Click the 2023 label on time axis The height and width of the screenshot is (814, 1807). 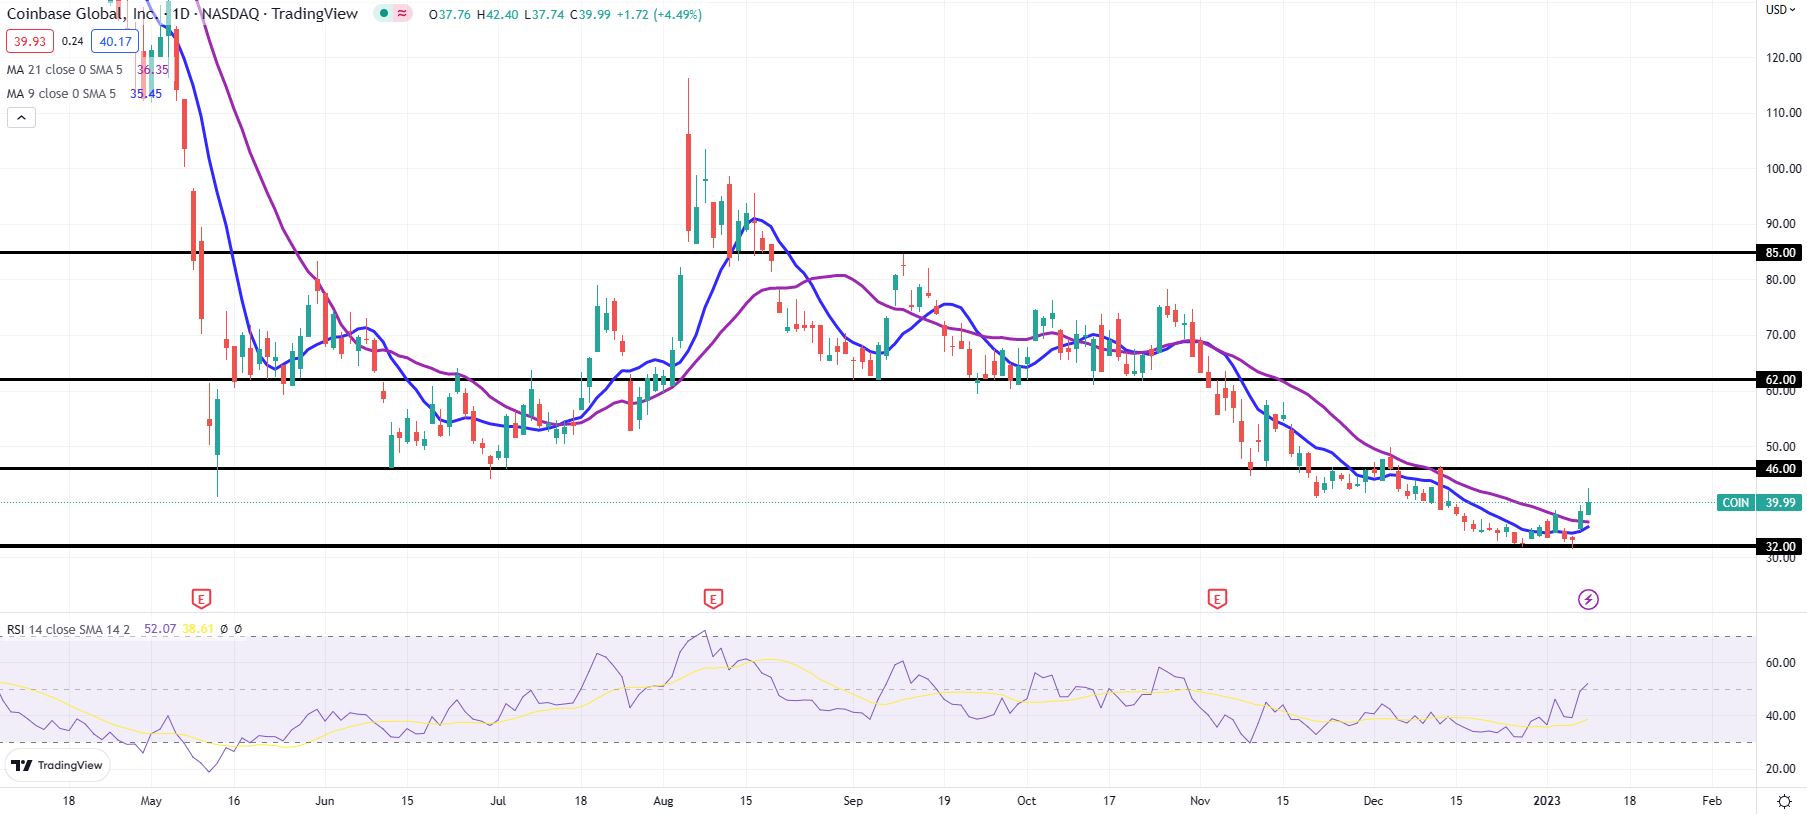tap(1547, 801)
